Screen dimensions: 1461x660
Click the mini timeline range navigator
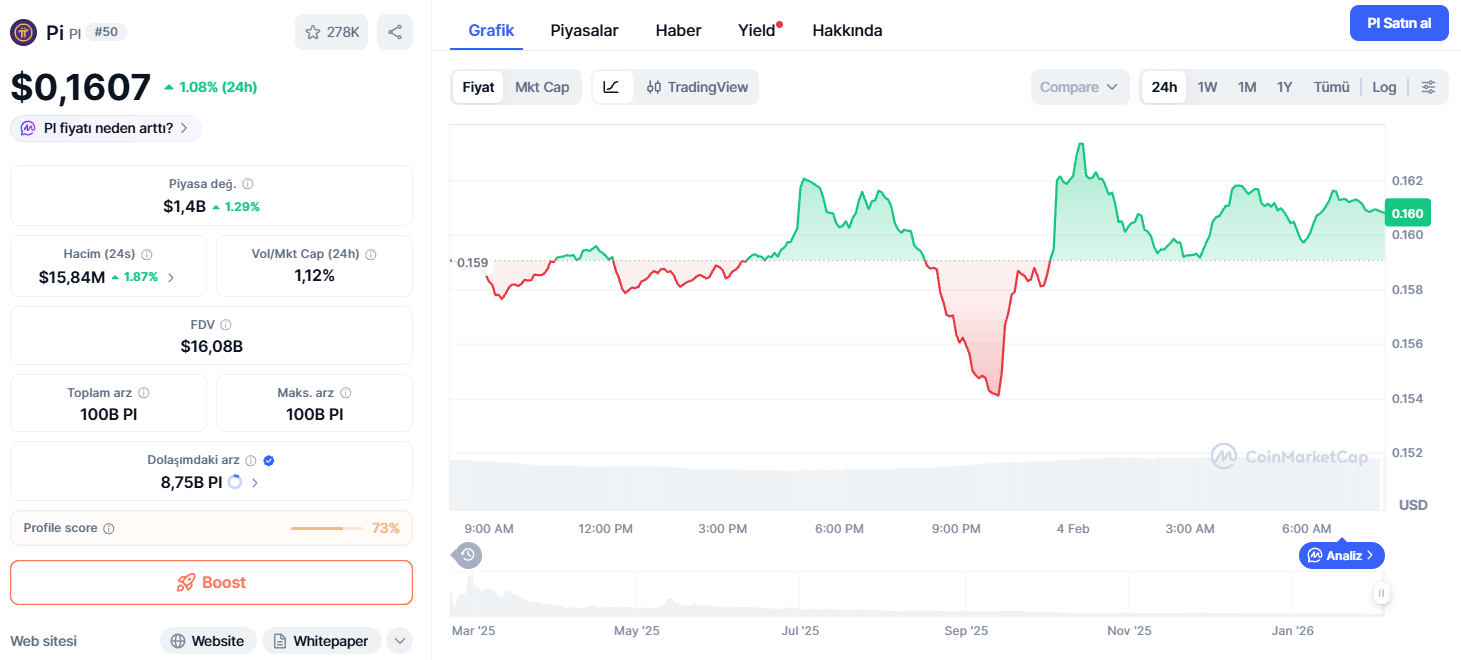pyautogui.click(x=915, y=594)
